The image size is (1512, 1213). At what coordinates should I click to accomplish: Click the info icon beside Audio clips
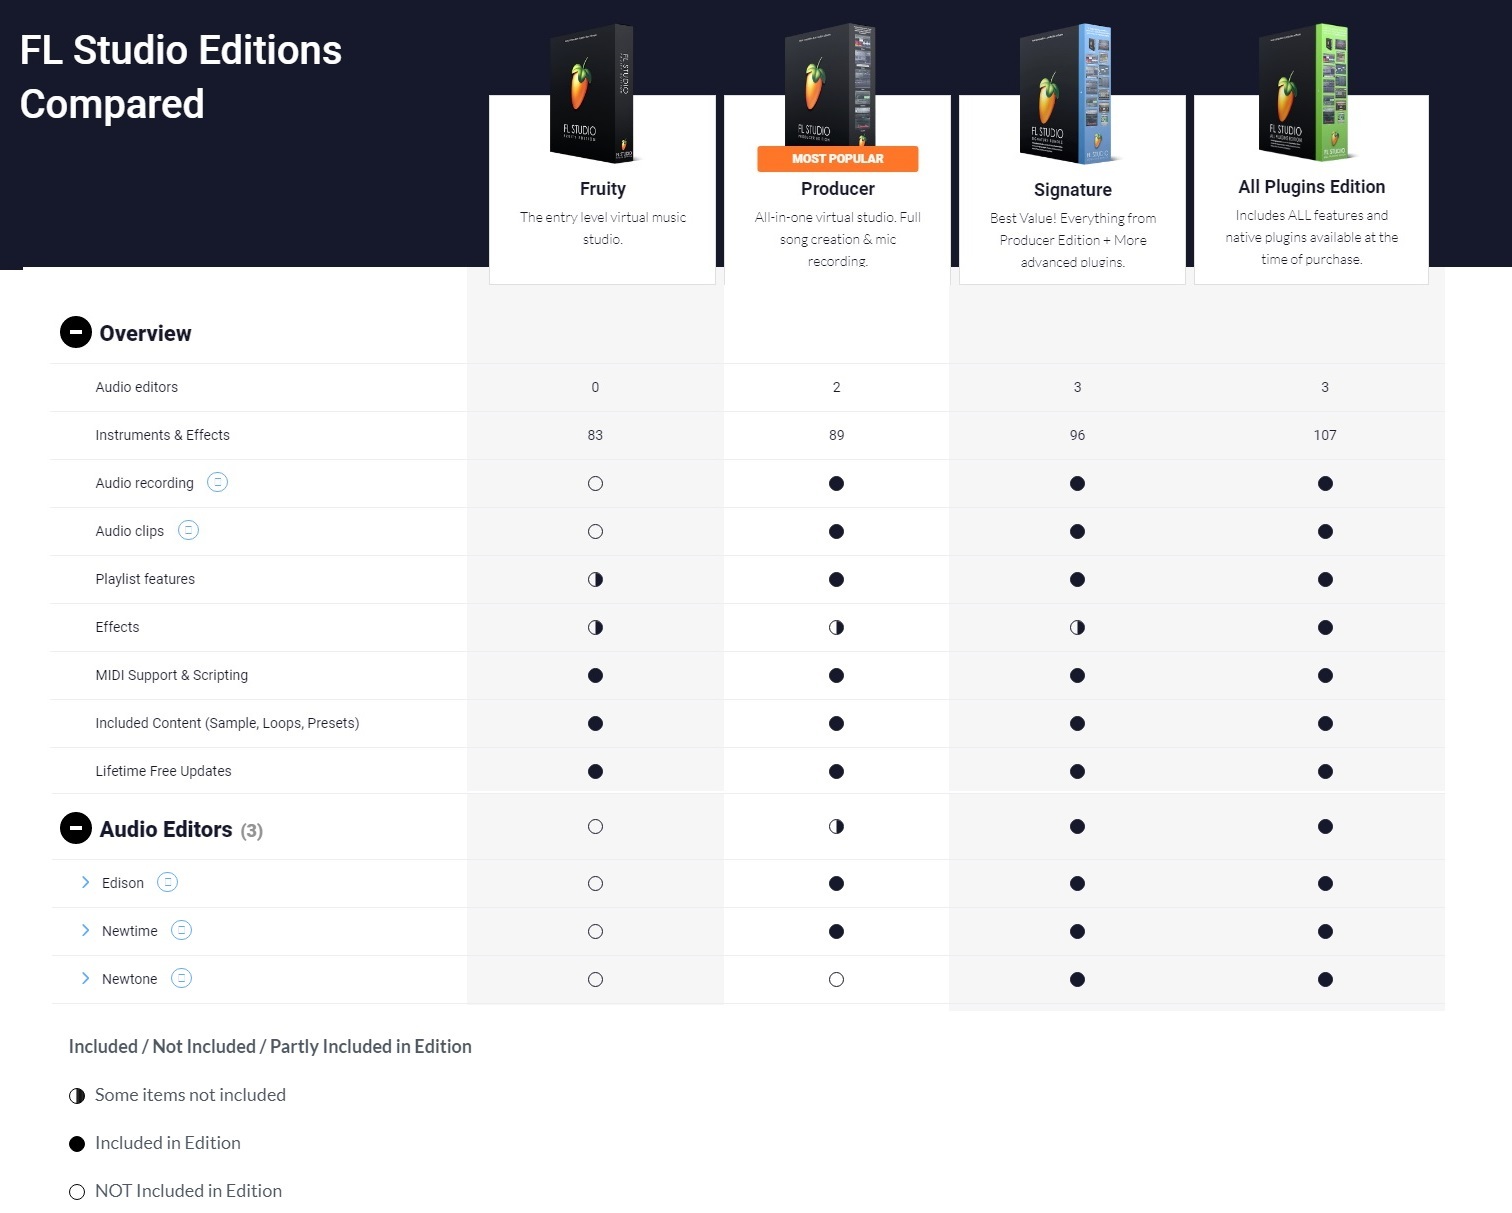click(188, 530)
